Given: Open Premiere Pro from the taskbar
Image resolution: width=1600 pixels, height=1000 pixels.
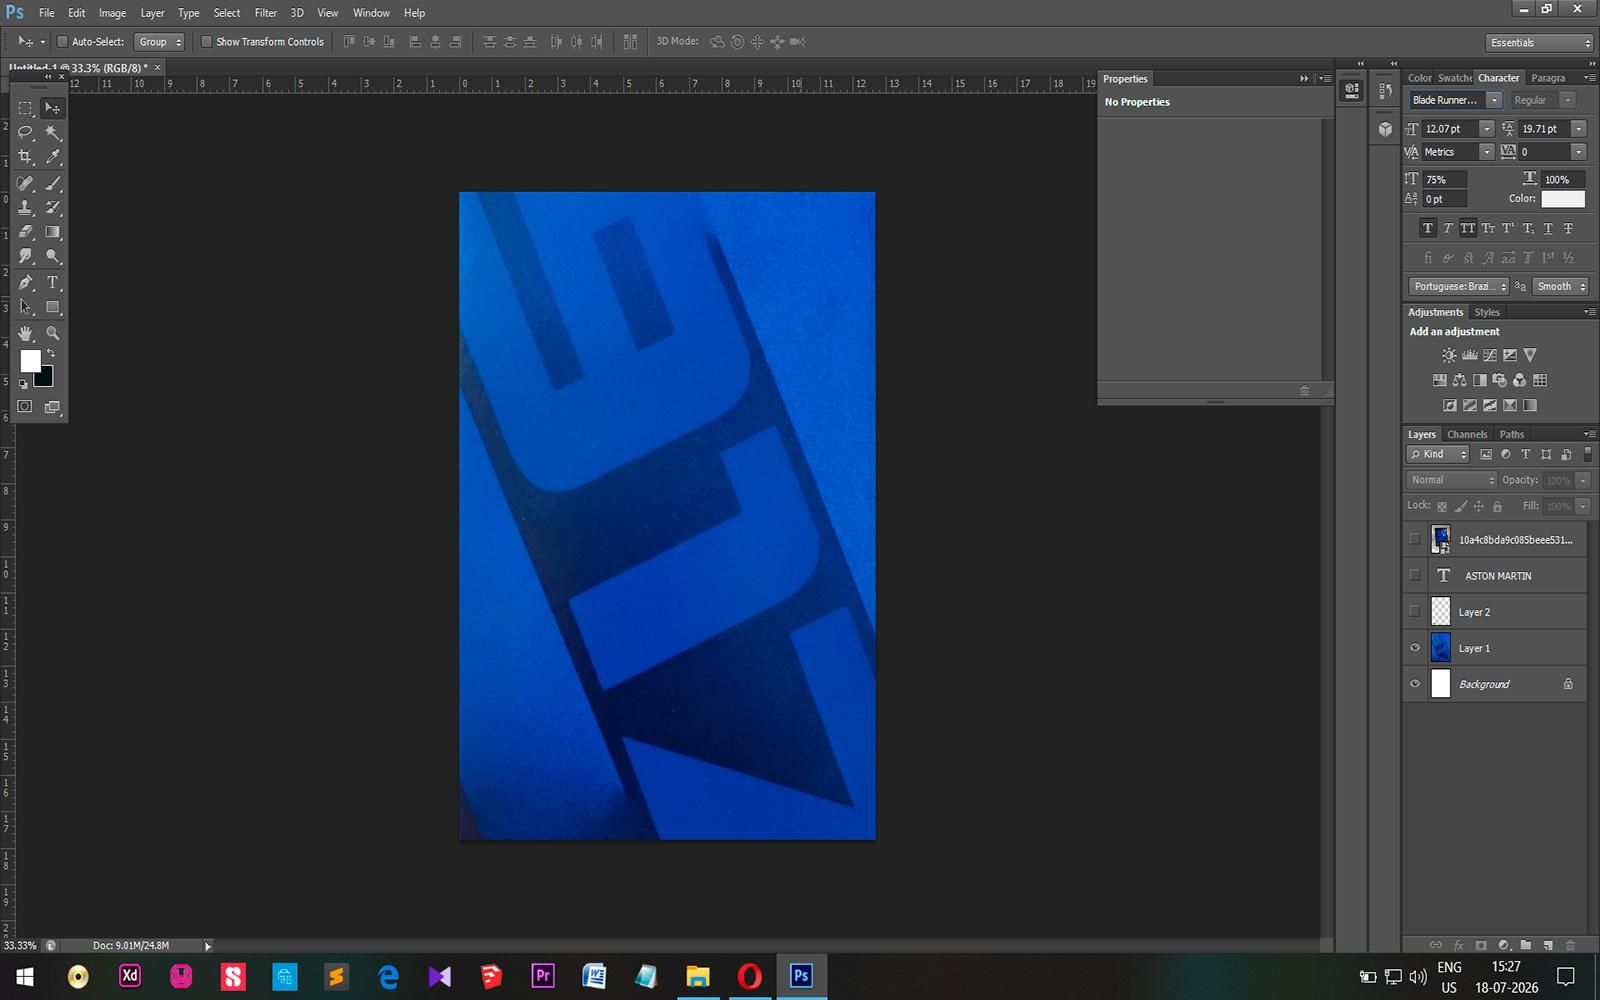Looking at the screenshot, I should coord(543,976).
